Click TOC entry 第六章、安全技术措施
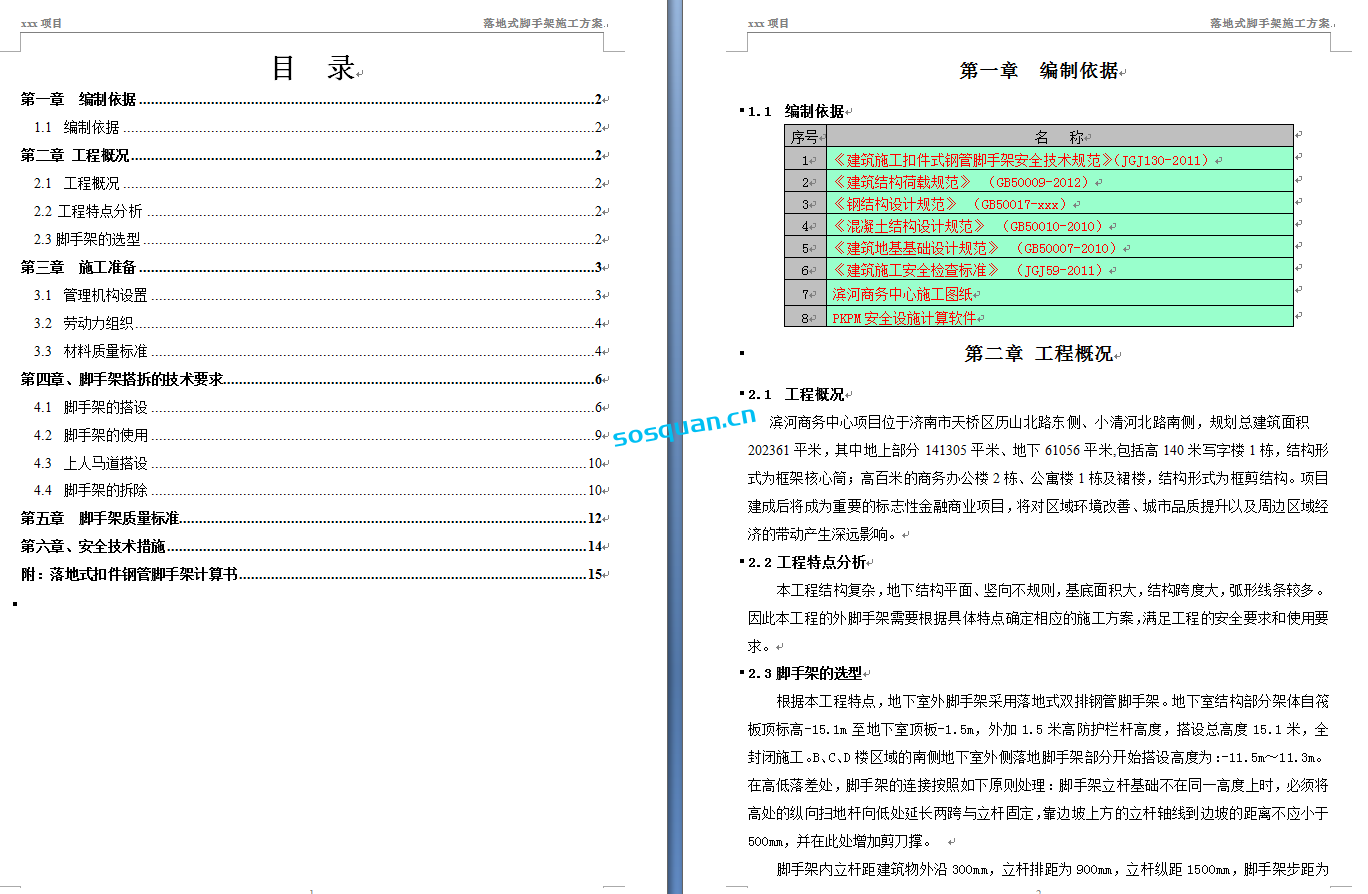 93,546
